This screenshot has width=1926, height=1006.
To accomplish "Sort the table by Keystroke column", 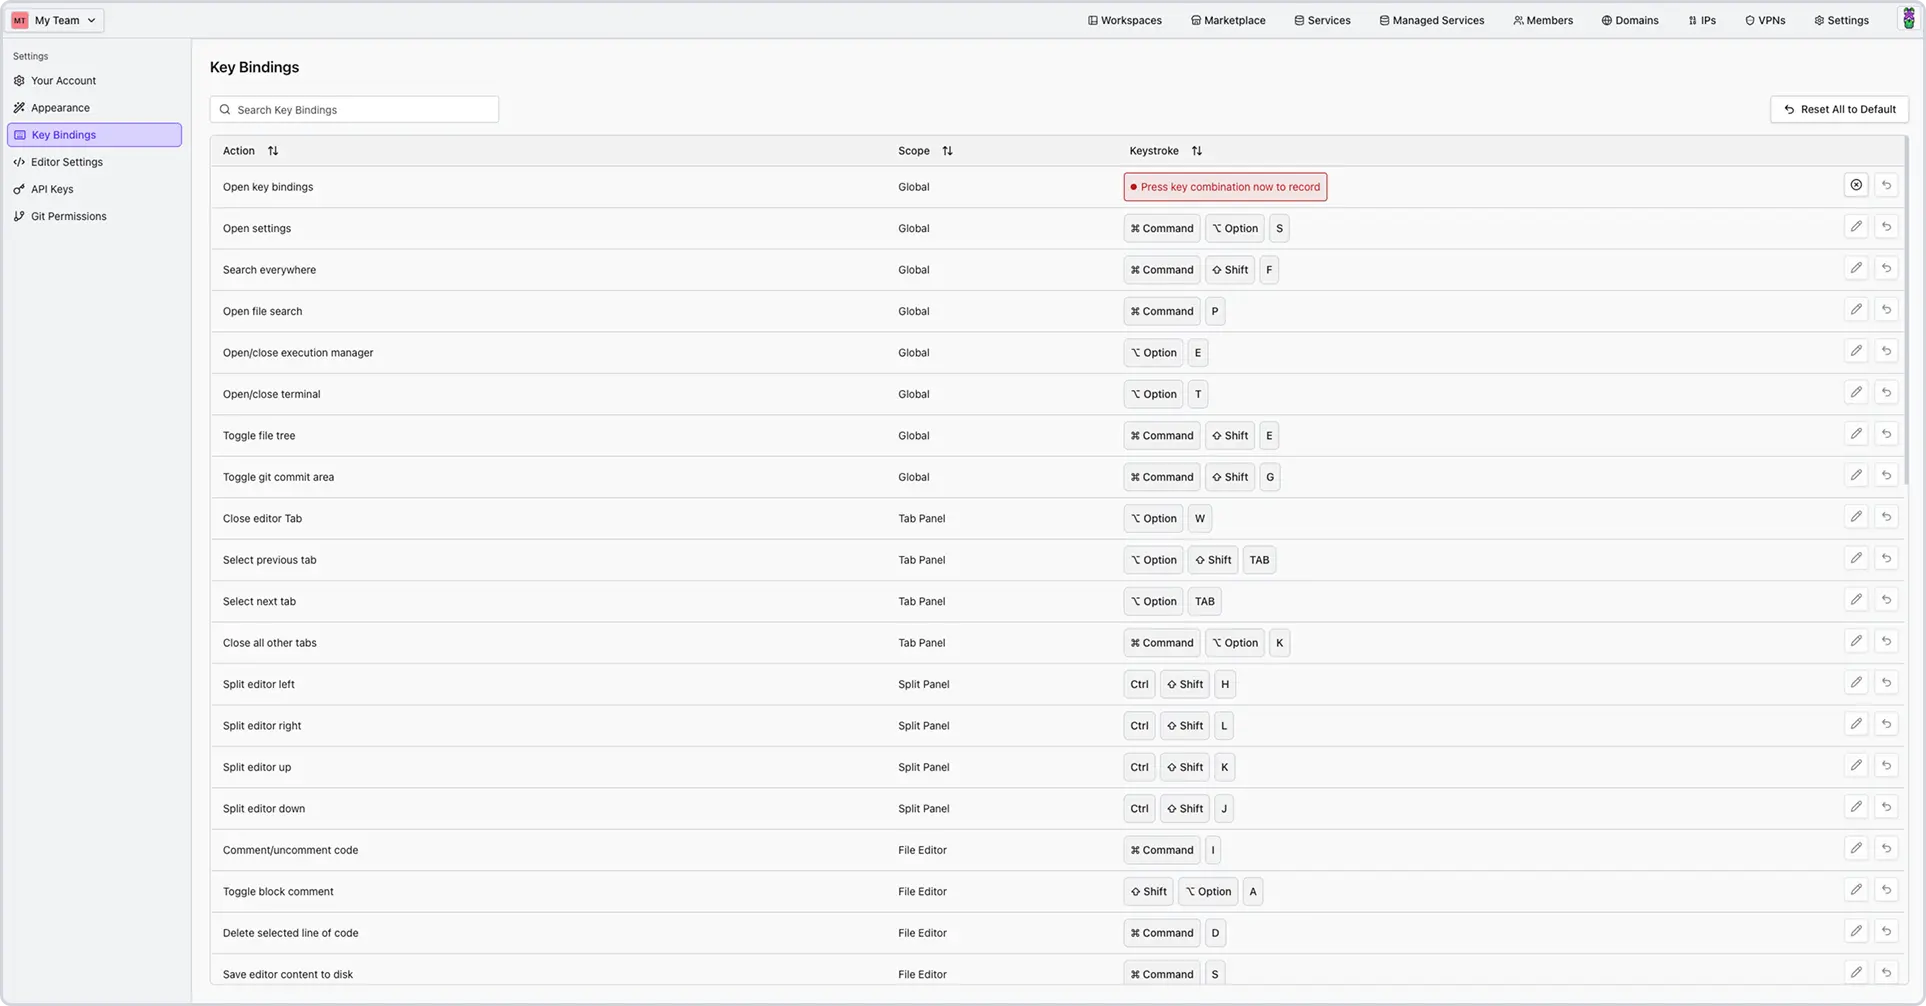I will pyautogui.click(x=1197, y=150).
